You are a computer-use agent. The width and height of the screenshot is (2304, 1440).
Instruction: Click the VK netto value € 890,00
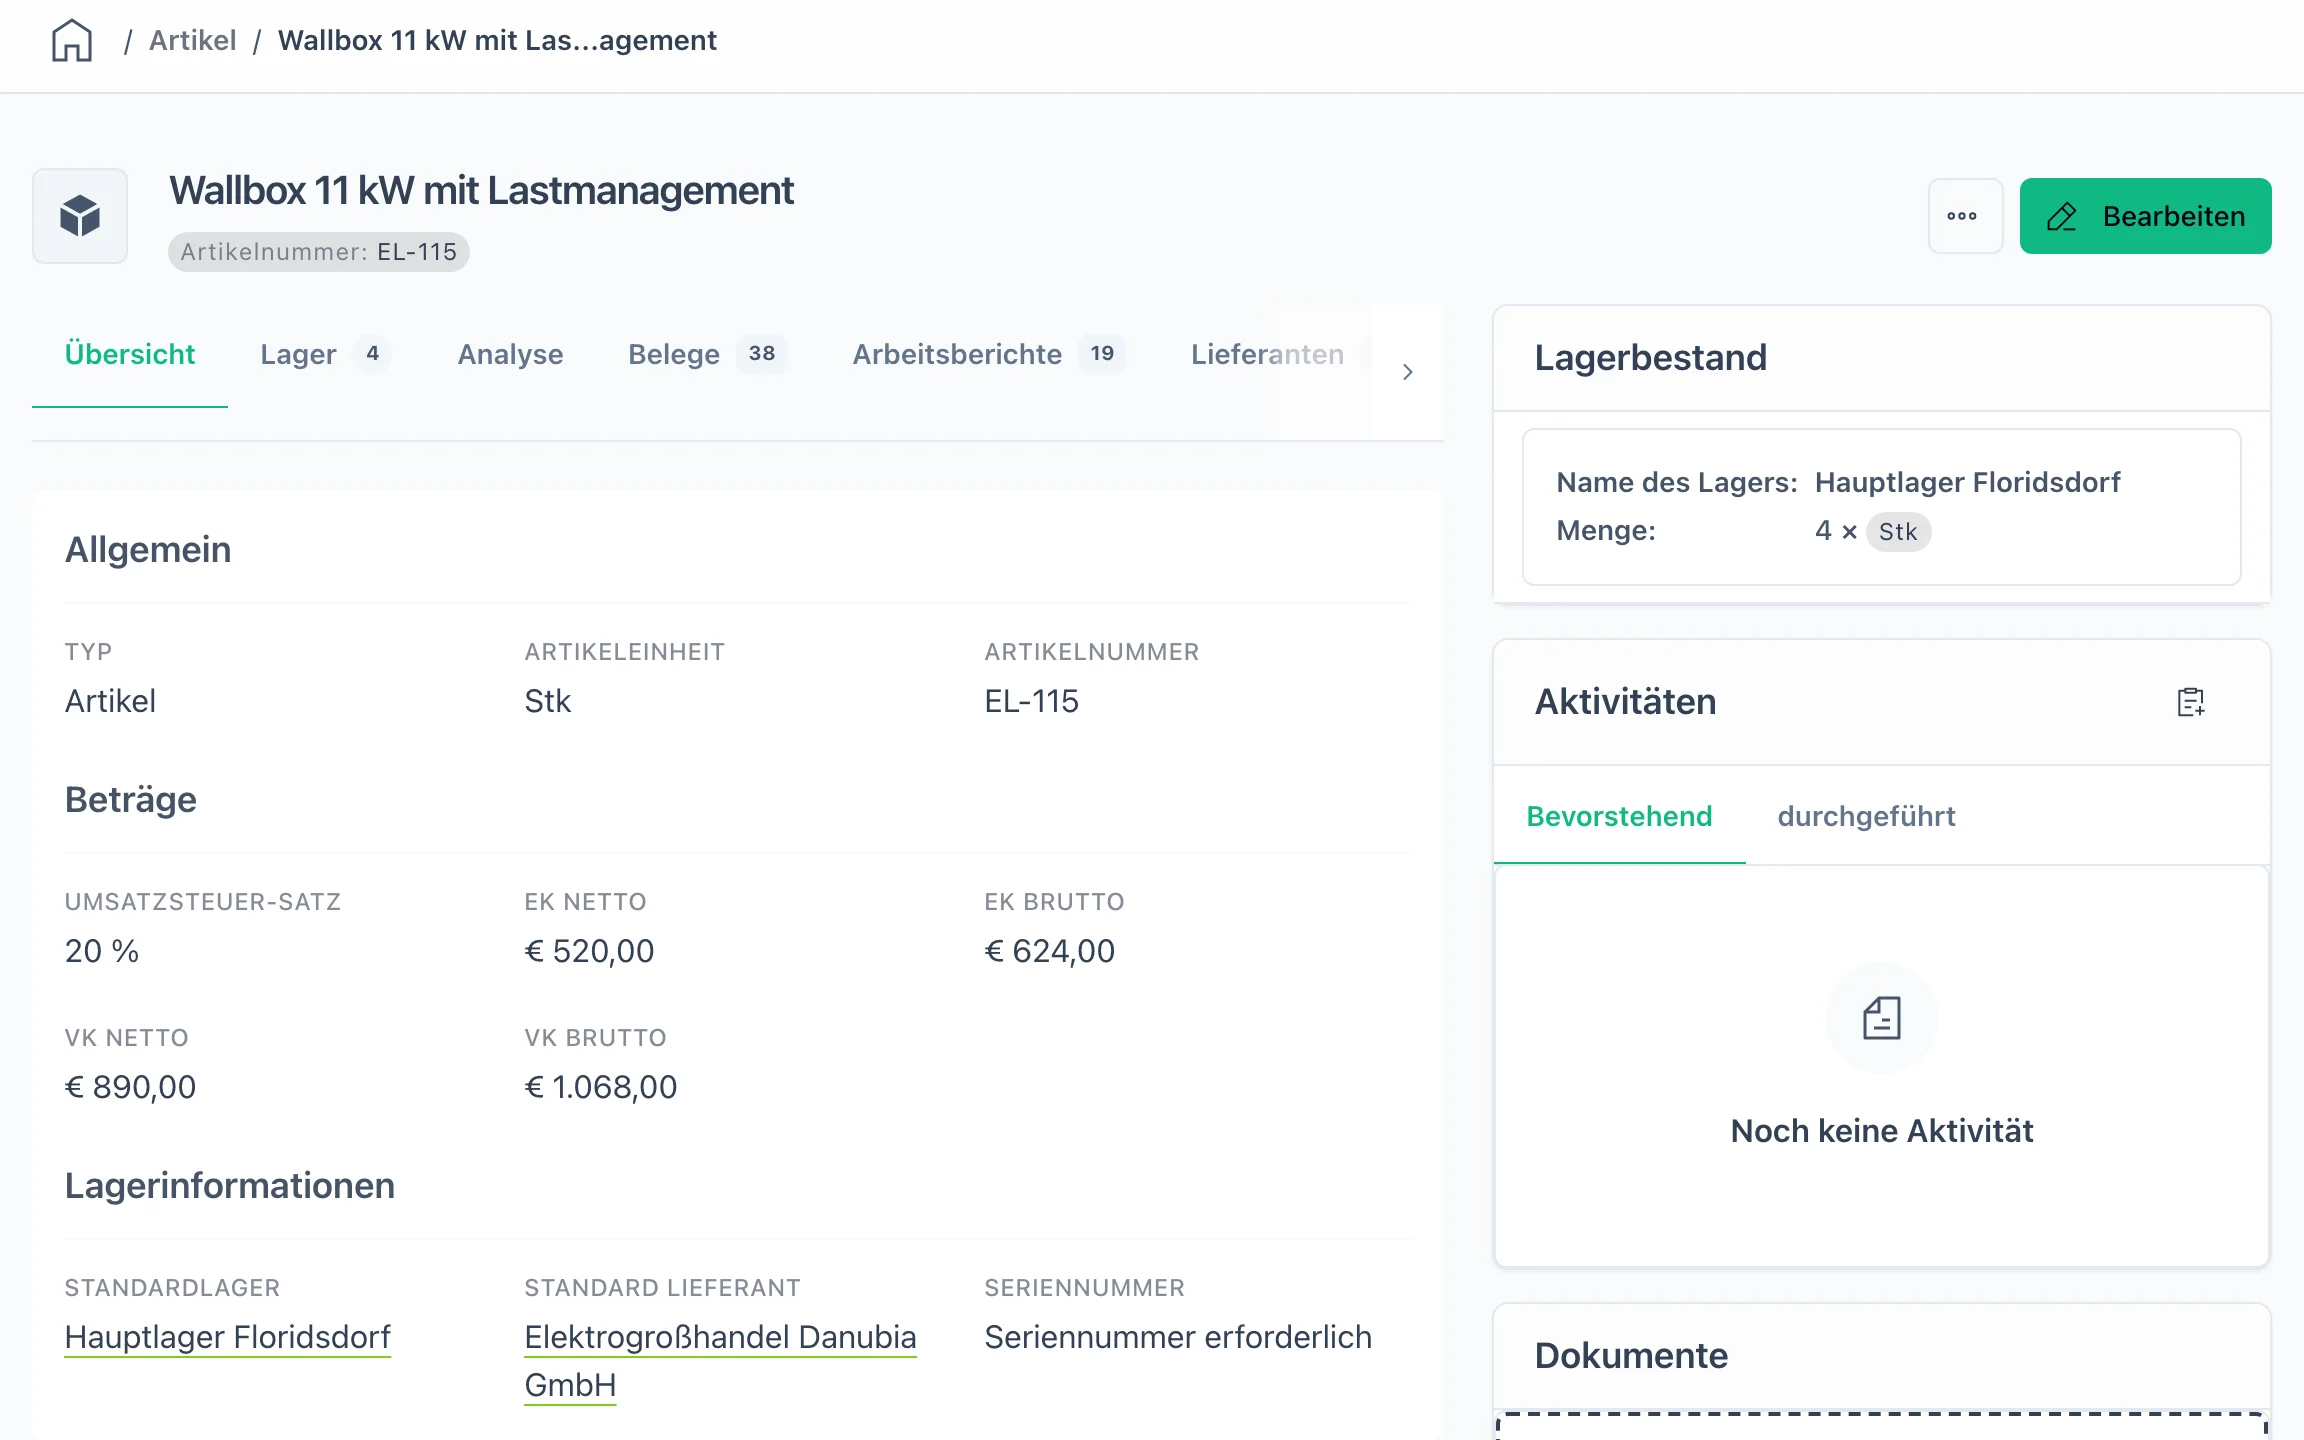(x=130, y=1087)
